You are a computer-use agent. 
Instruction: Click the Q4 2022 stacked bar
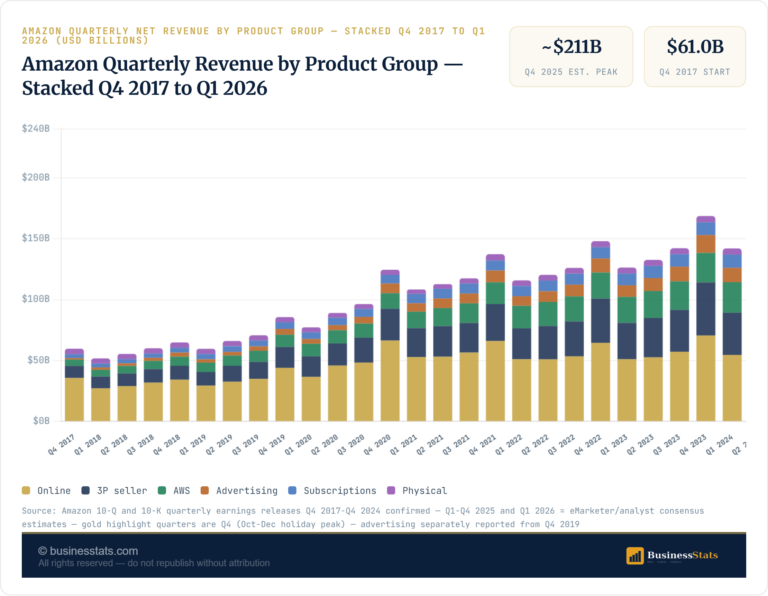point(600,331)
